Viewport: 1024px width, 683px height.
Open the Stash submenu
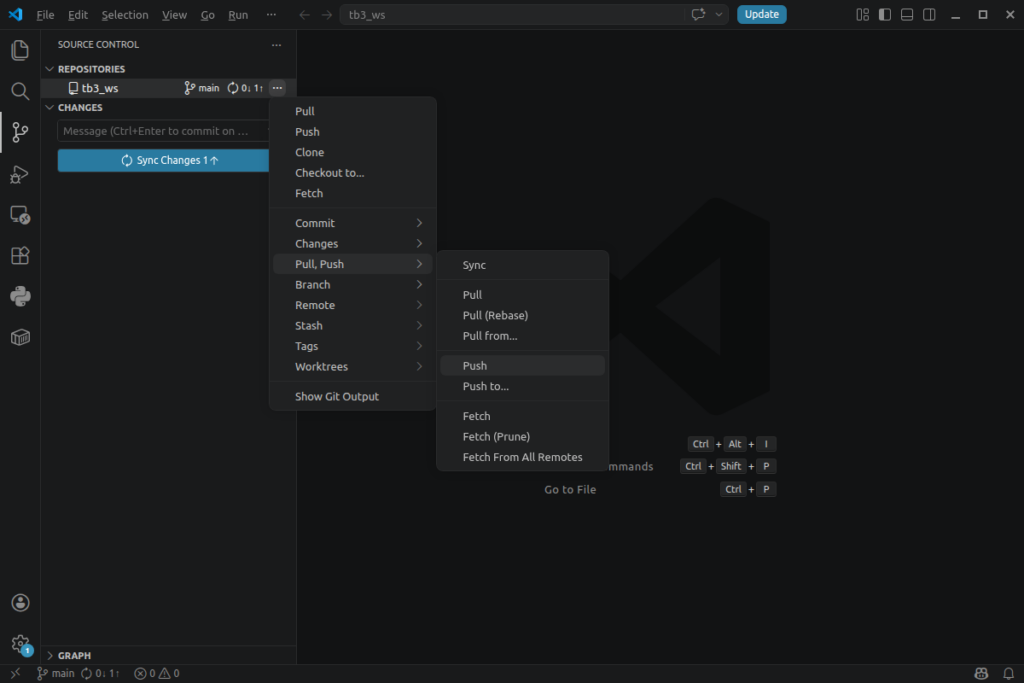click(x=353, y=326)
